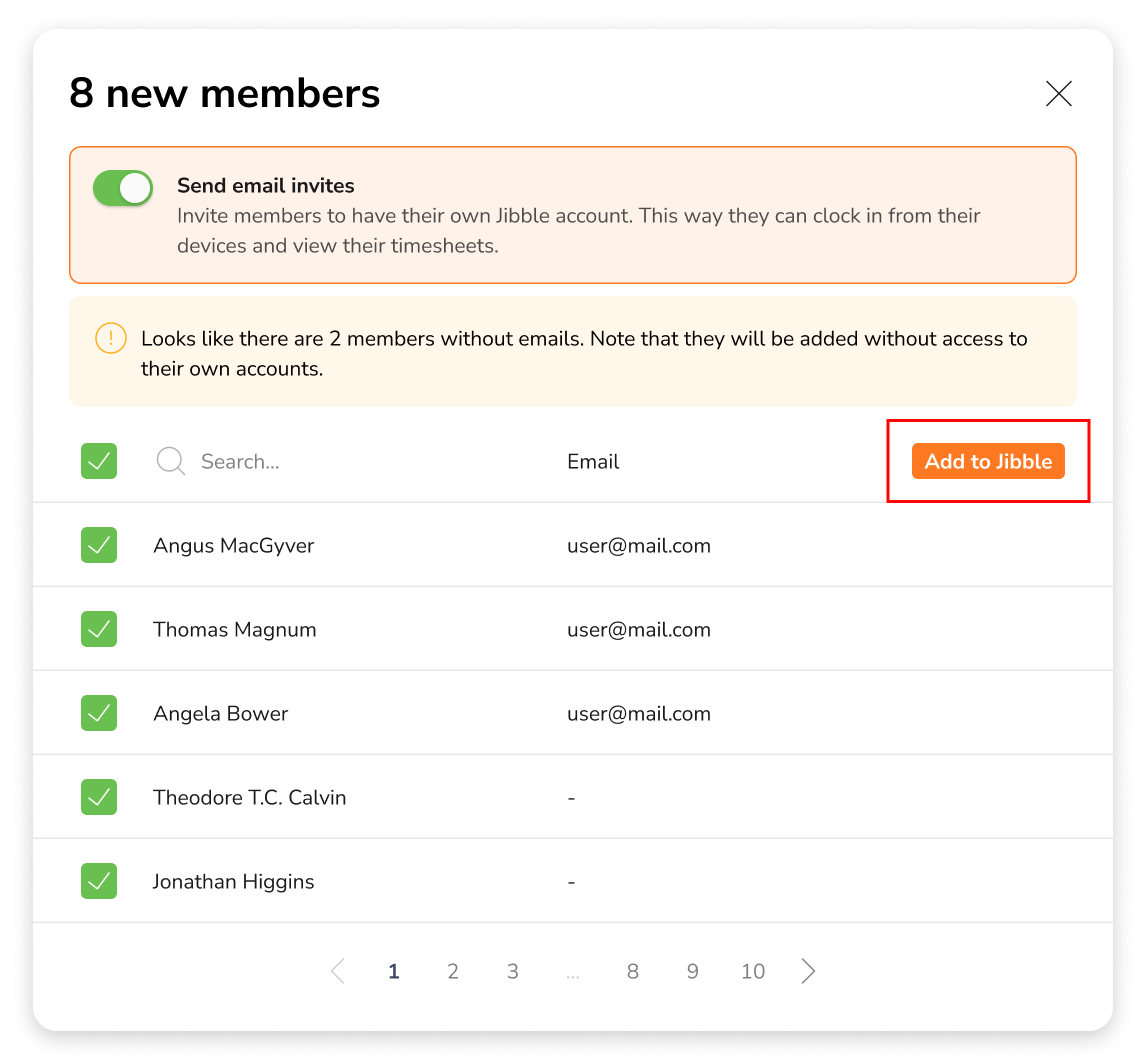Image resolution: width=1145 pixels, height=1058 pixels.
Task: Uncheck Angela Bower's checkbox
Action: (99, 713)
